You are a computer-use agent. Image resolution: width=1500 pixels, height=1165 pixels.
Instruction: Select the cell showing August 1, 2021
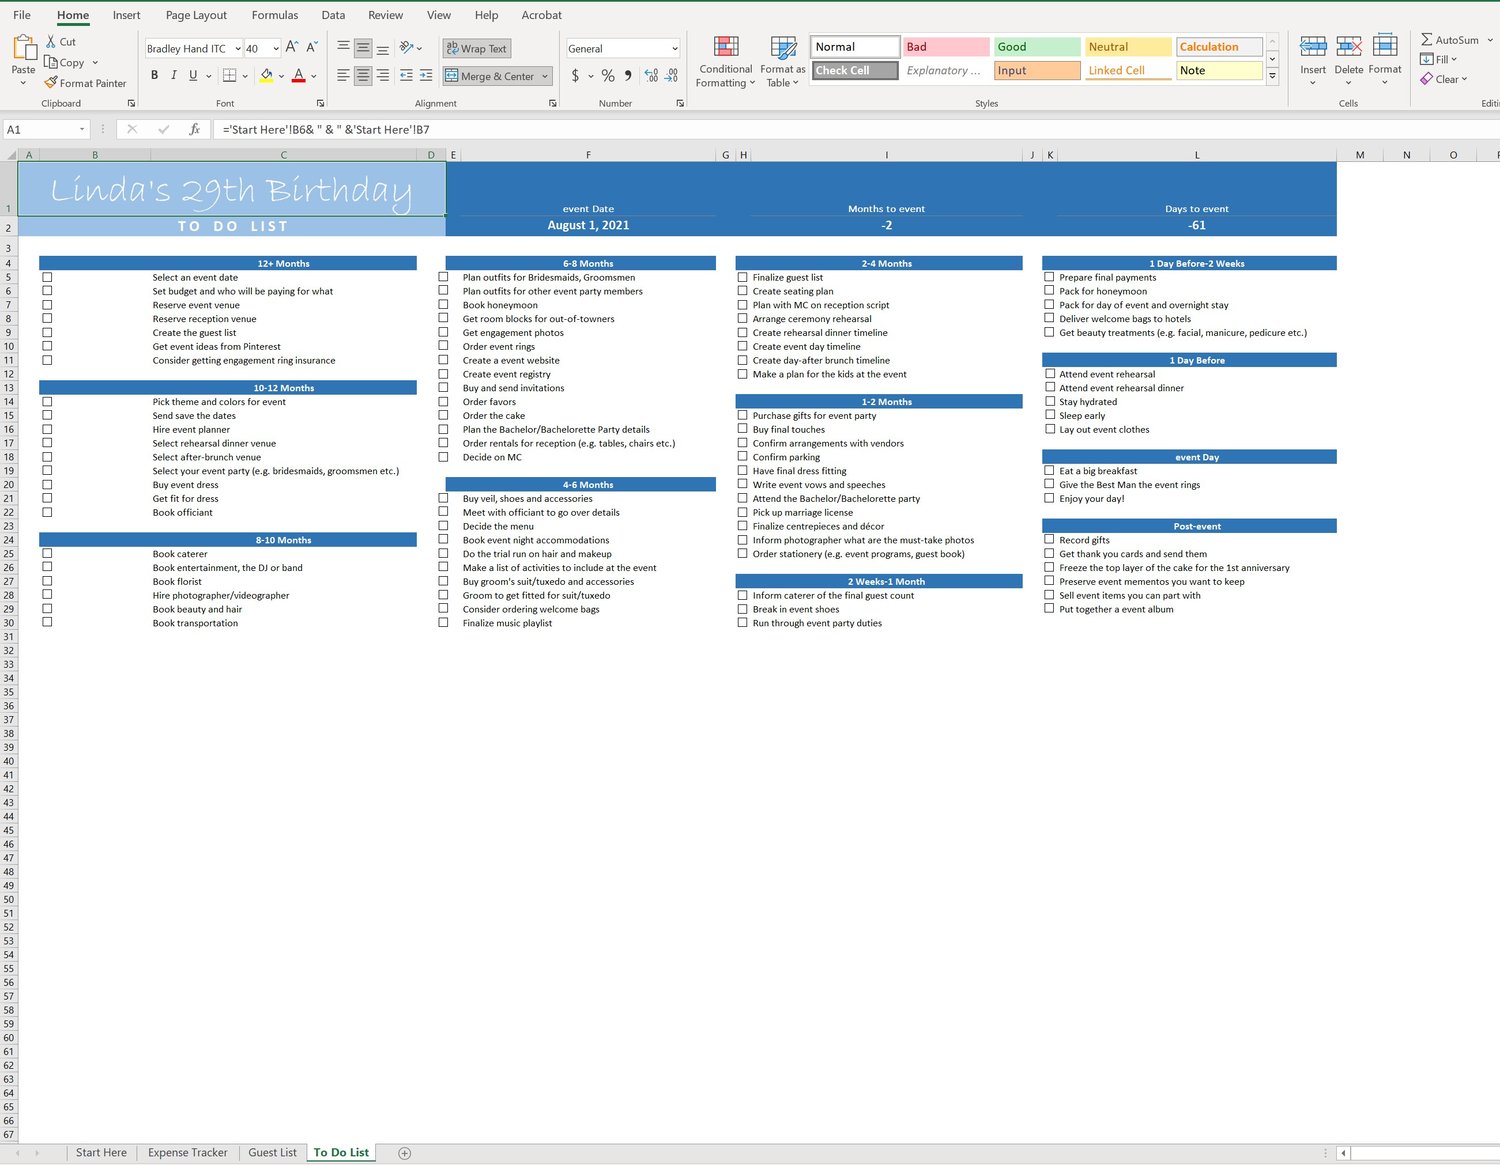tap(588, 225)
